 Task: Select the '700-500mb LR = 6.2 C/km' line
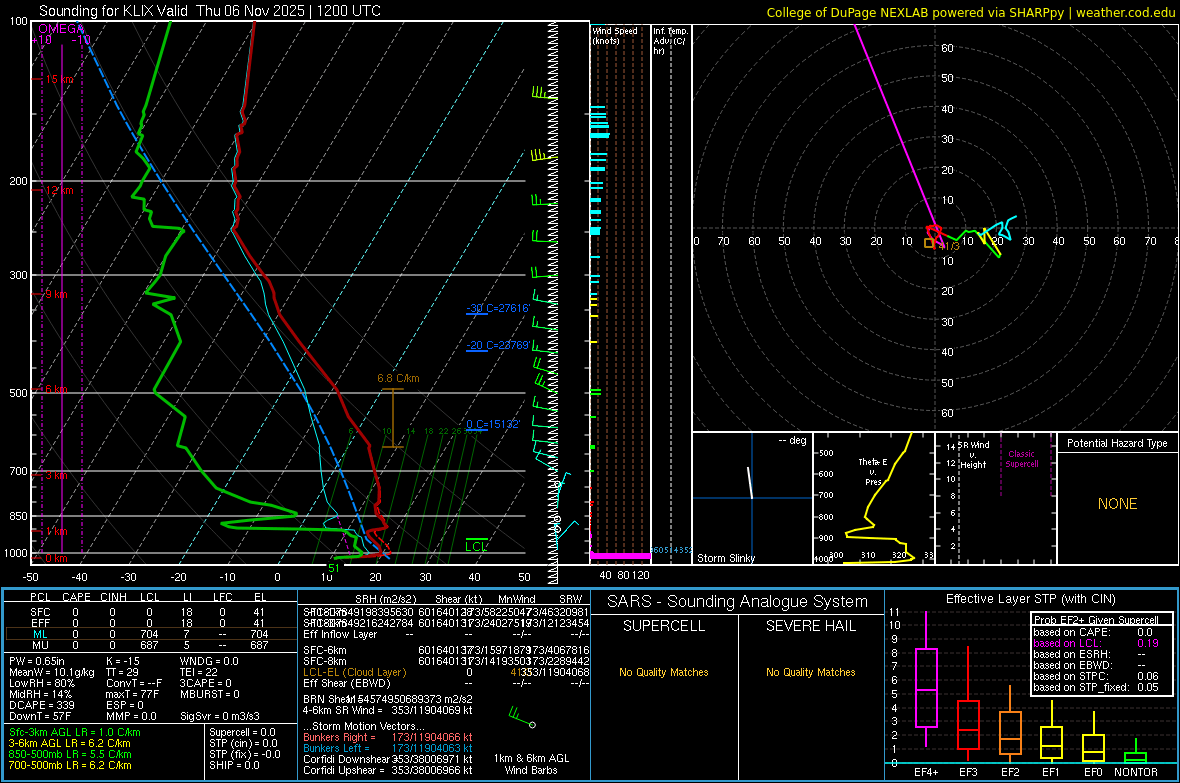tap(70, 765)
